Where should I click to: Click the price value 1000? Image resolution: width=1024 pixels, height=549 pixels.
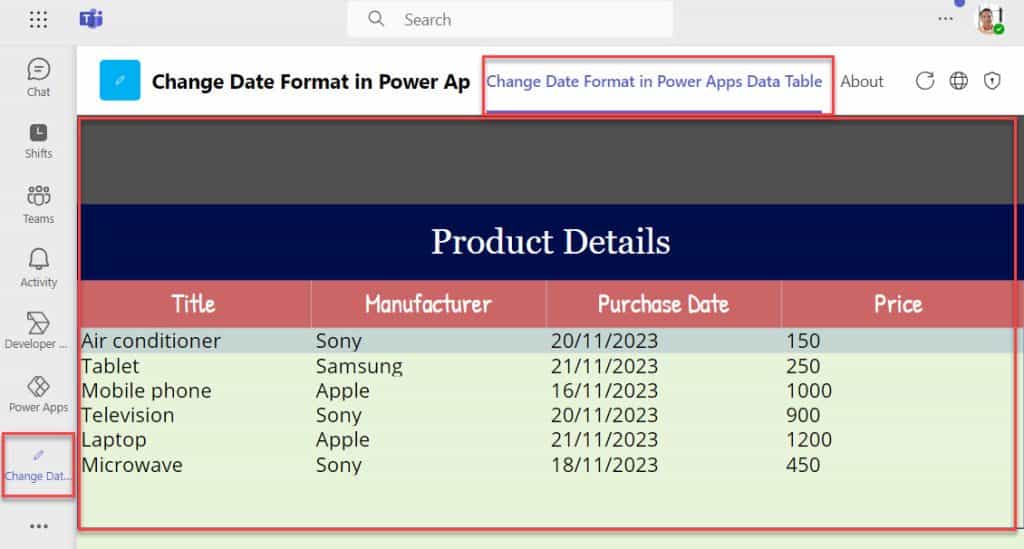[x=808, y=391]
